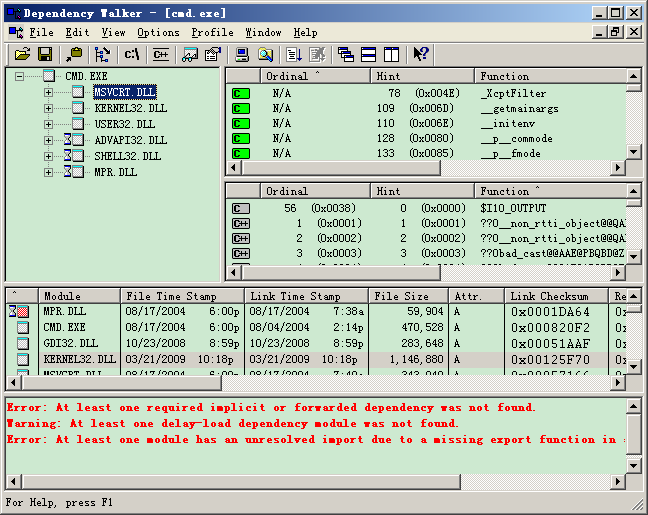Select SHELL32.DLL in the tree
This screenshot has width=648, height=515.
click(x=128, y=156)
